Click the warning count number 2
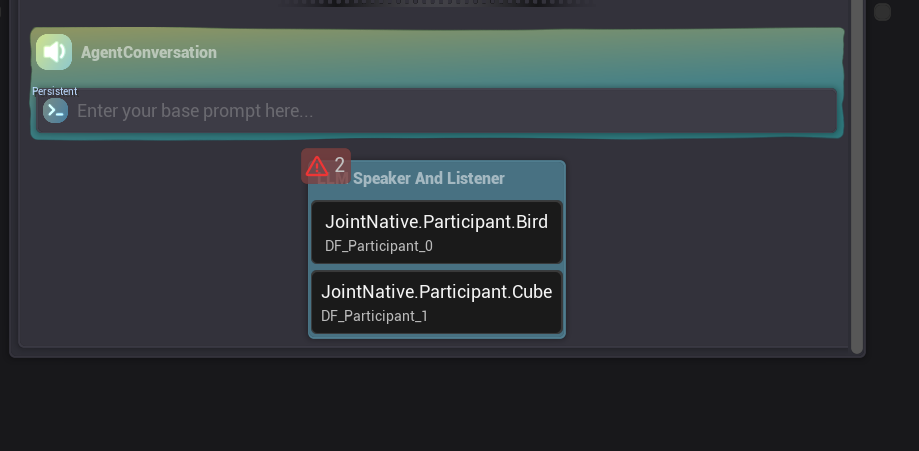Image resolution: width=919 pixels, height=451 pixels. click(x=340, y=166)
